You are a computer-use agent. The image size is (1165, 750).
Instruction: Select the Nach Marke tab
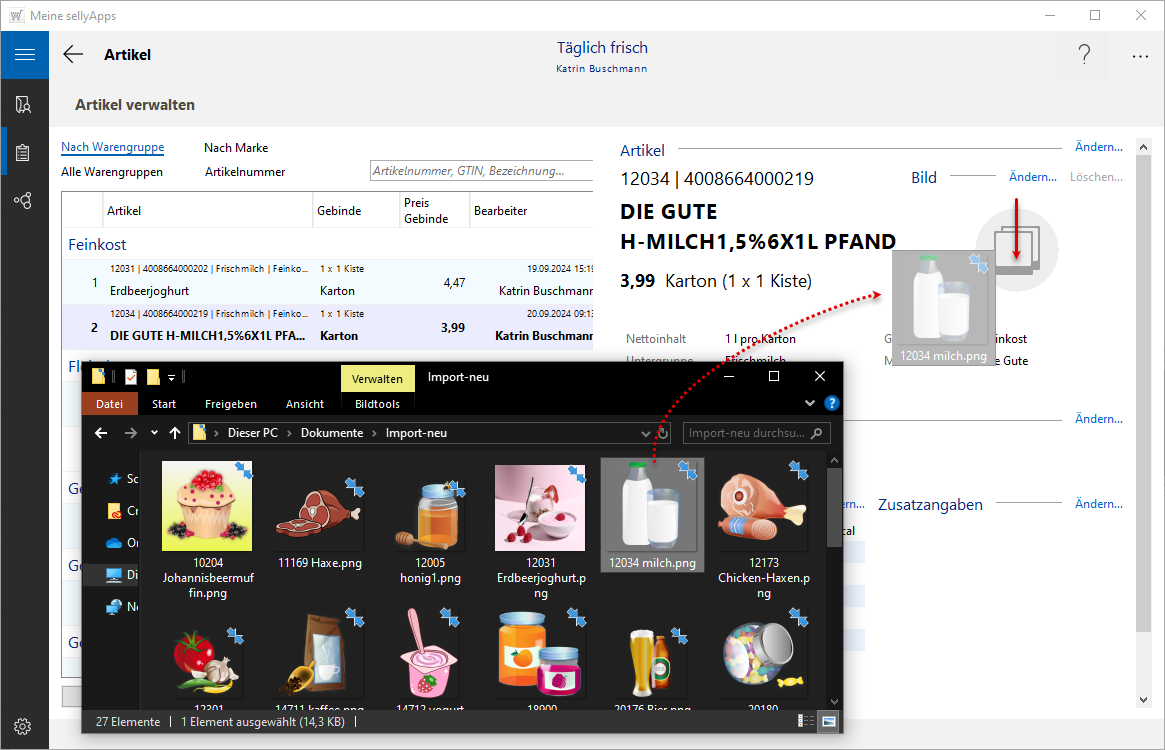coord(236,148)
